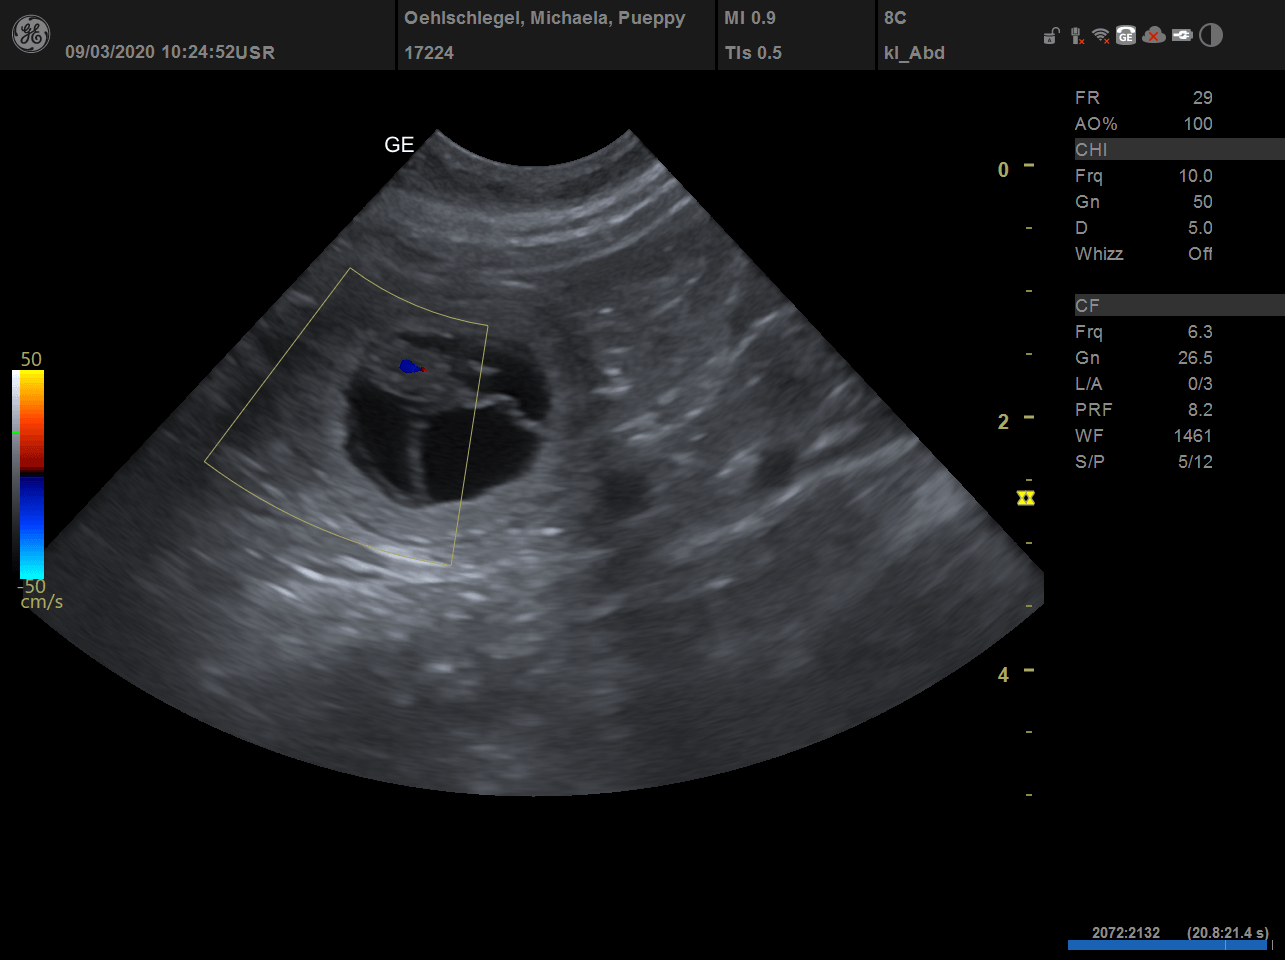Click the color flow velocity scale bar
1285x960 pixels.
[x=31, y=474]
